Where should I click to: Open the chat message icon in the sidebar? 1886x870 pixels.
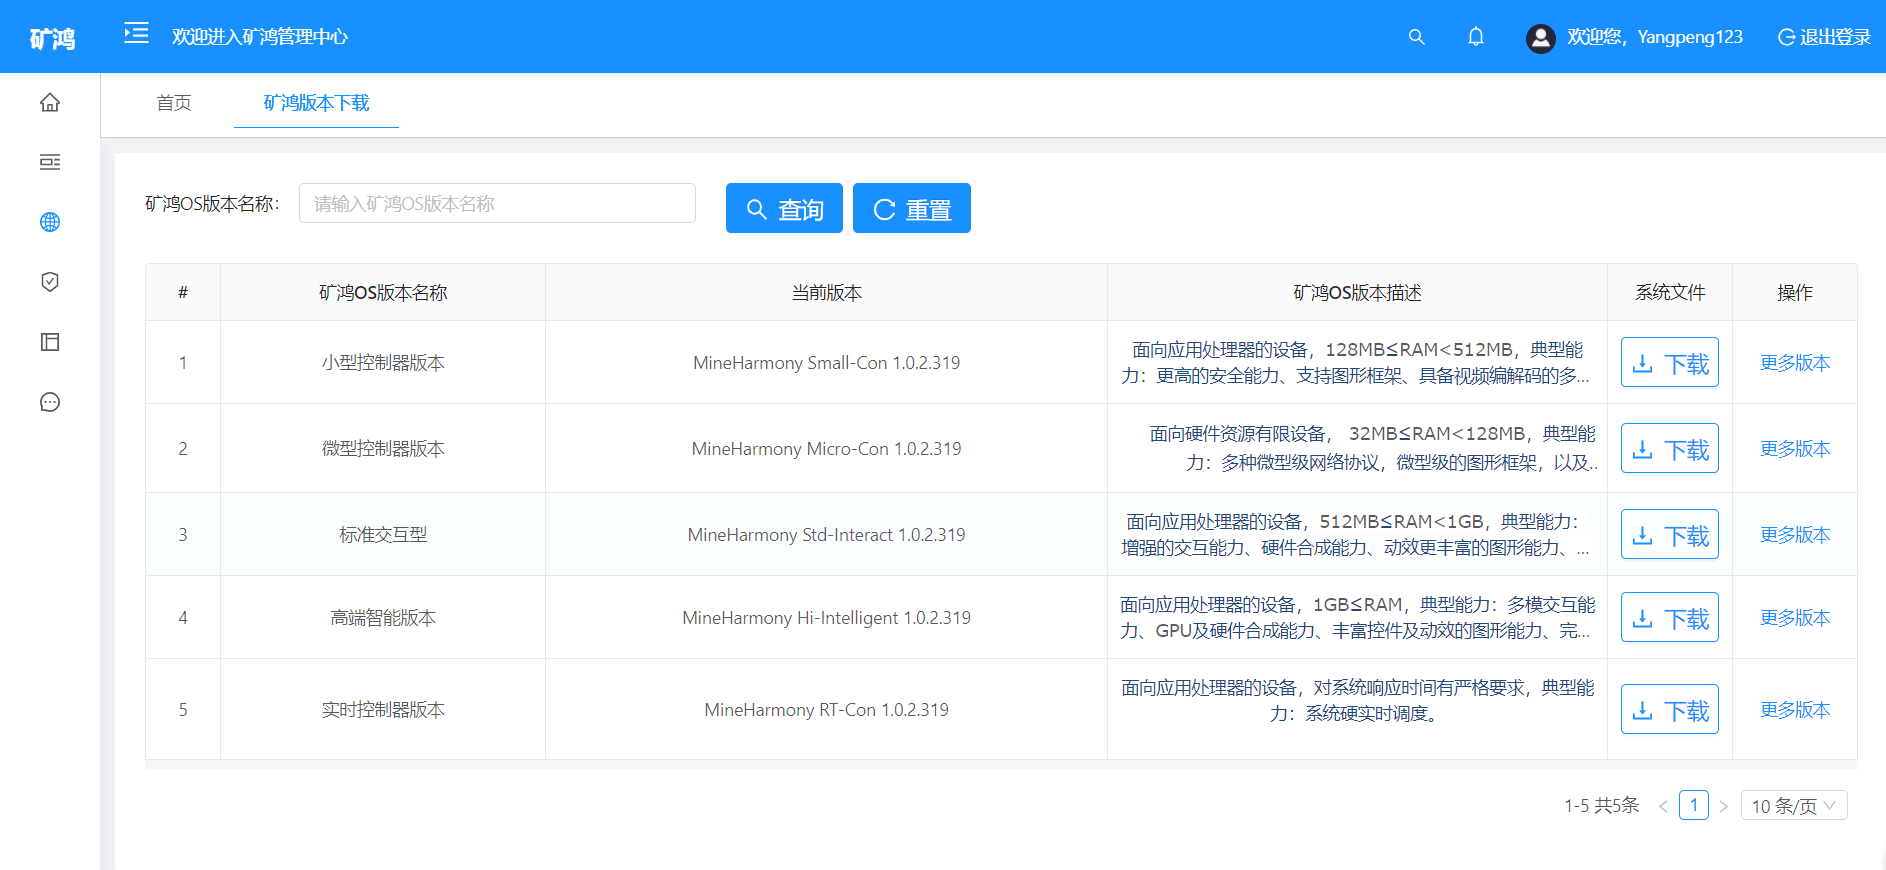pos(50,402)
